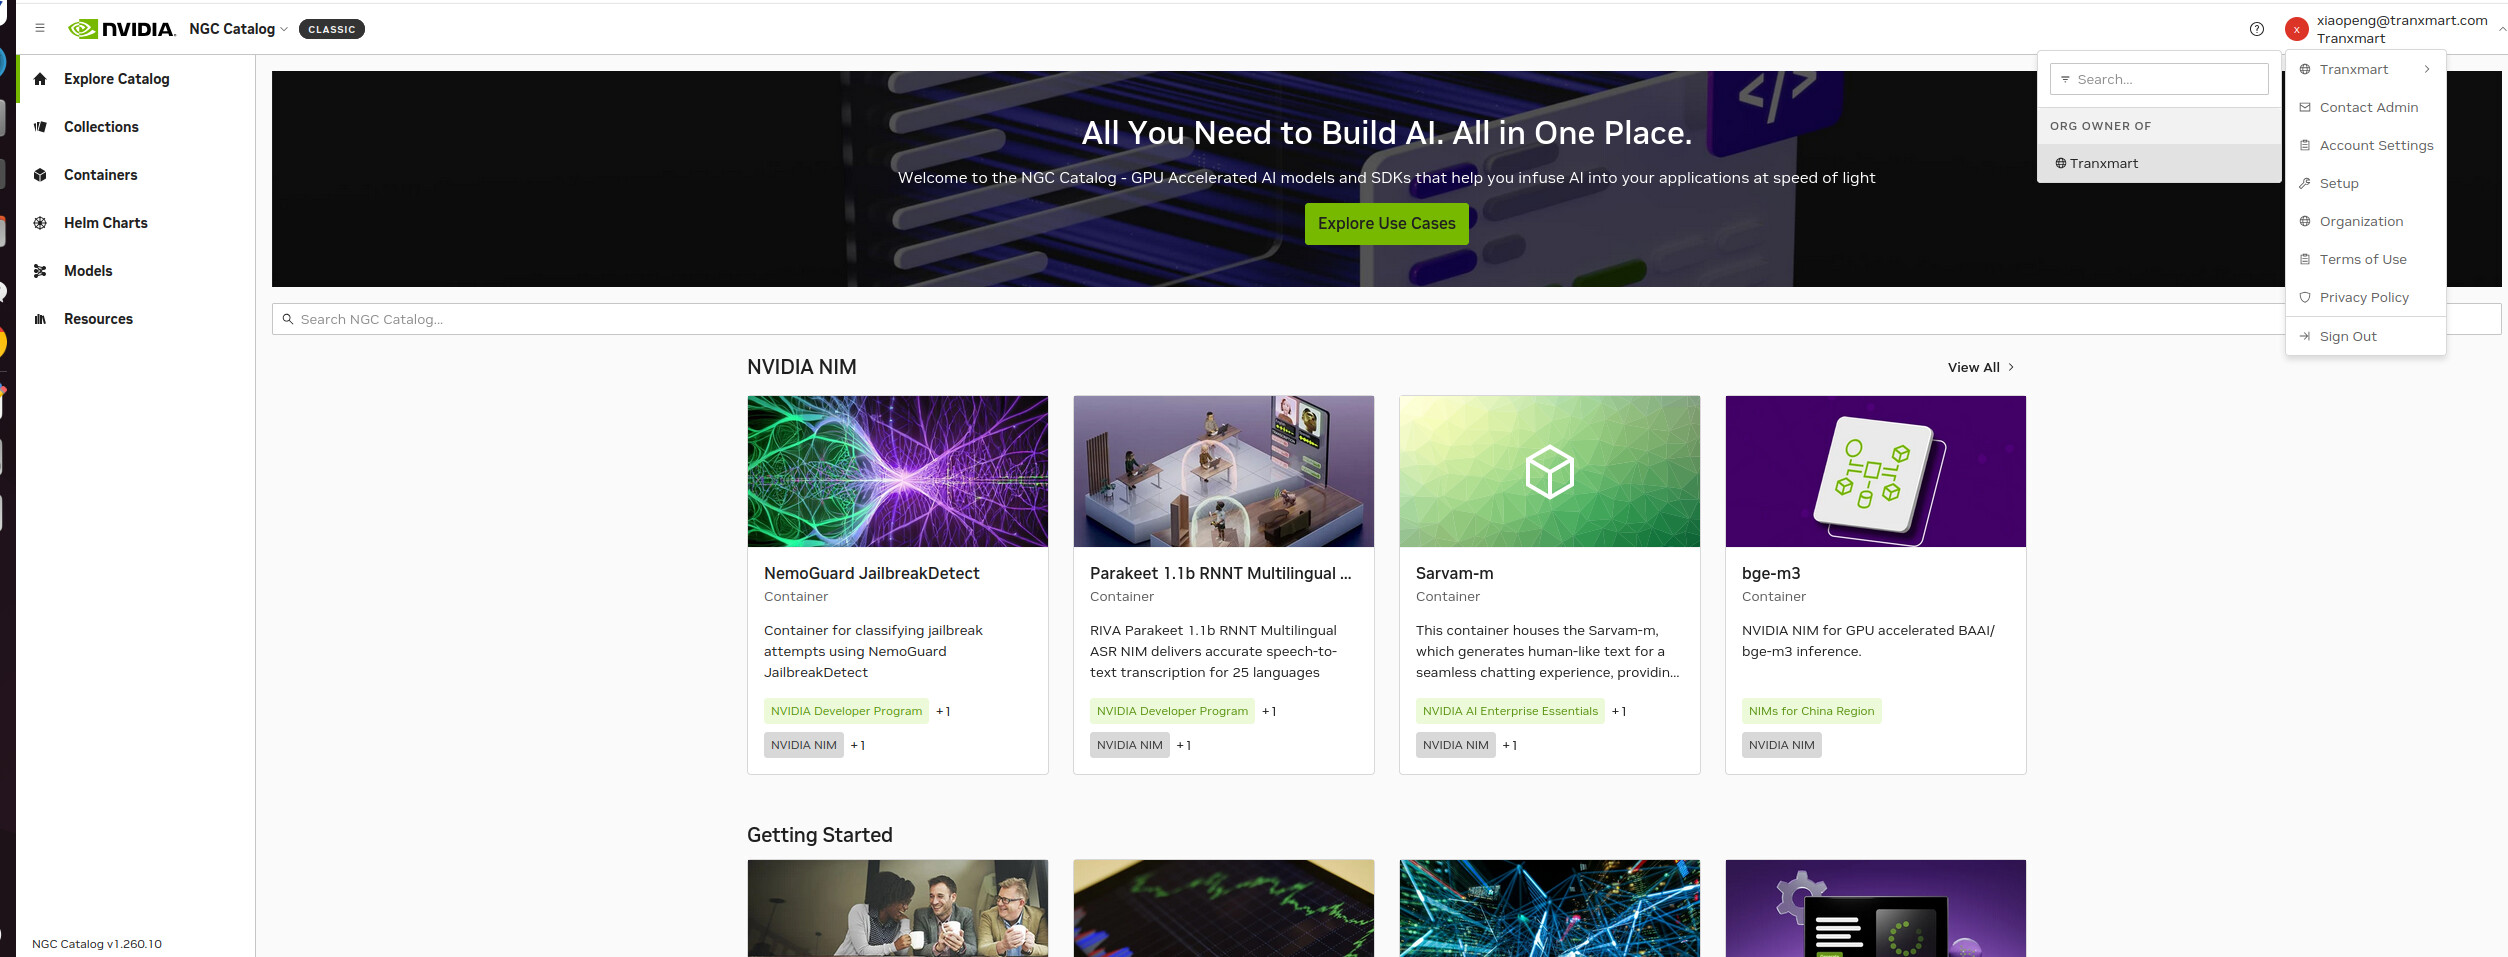Open Helm Charts in the sidebar
The height and width of the screenshot is (957, 2508).
(105, 223)
